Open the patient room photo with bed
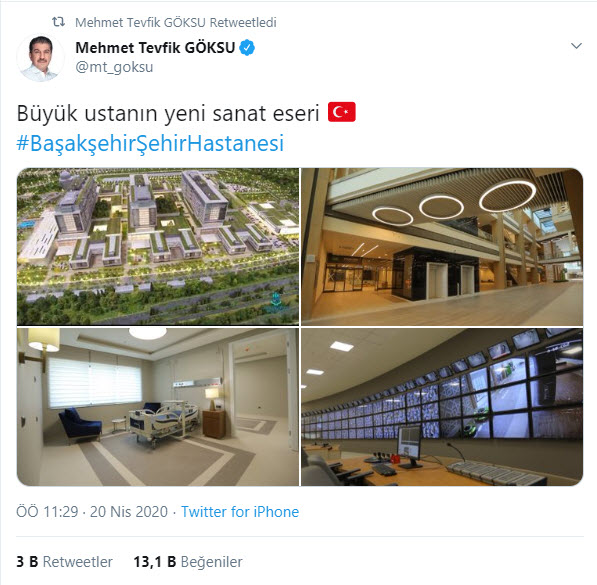Image resolution: width=597 pixels, height=585 pixels. (158, 407)
